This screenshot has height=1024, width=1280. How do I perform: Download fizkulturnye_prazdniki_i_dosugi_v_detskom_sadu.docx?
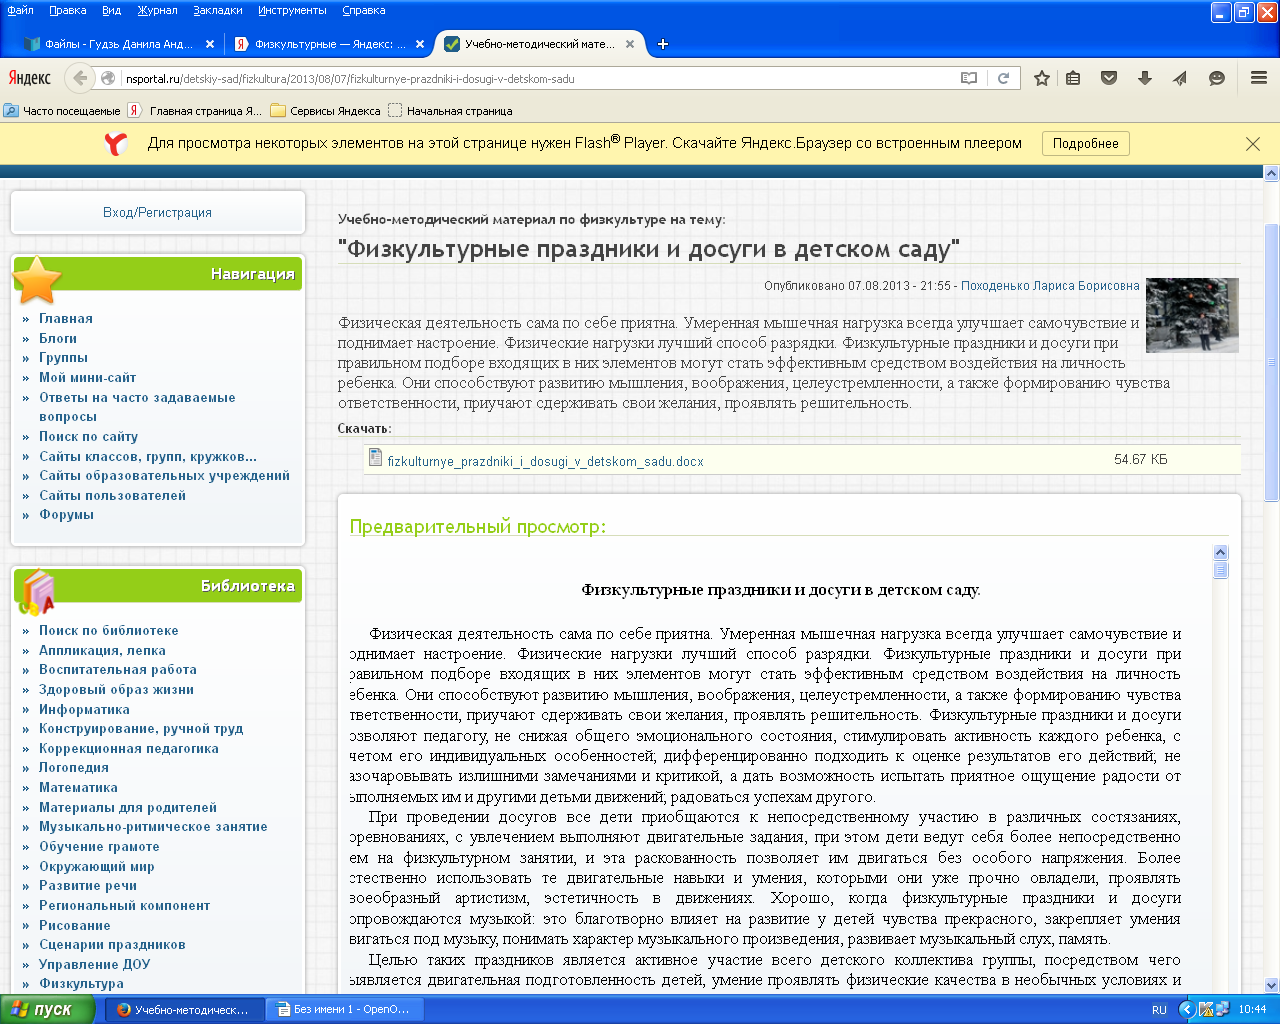[545, 462]
